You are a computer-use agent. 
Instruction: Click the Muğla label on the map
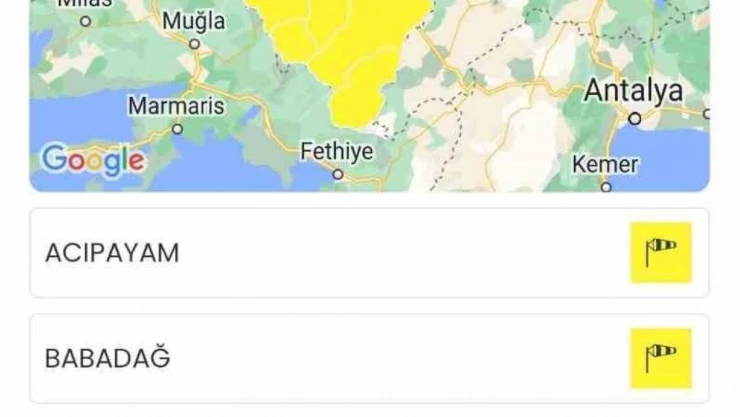[x=194, y=20]
